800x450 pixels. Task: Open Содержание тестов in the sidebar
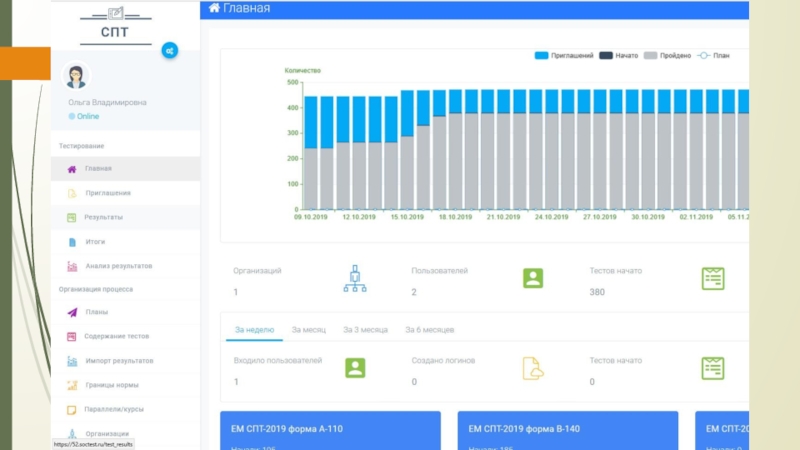click(116, 336)
